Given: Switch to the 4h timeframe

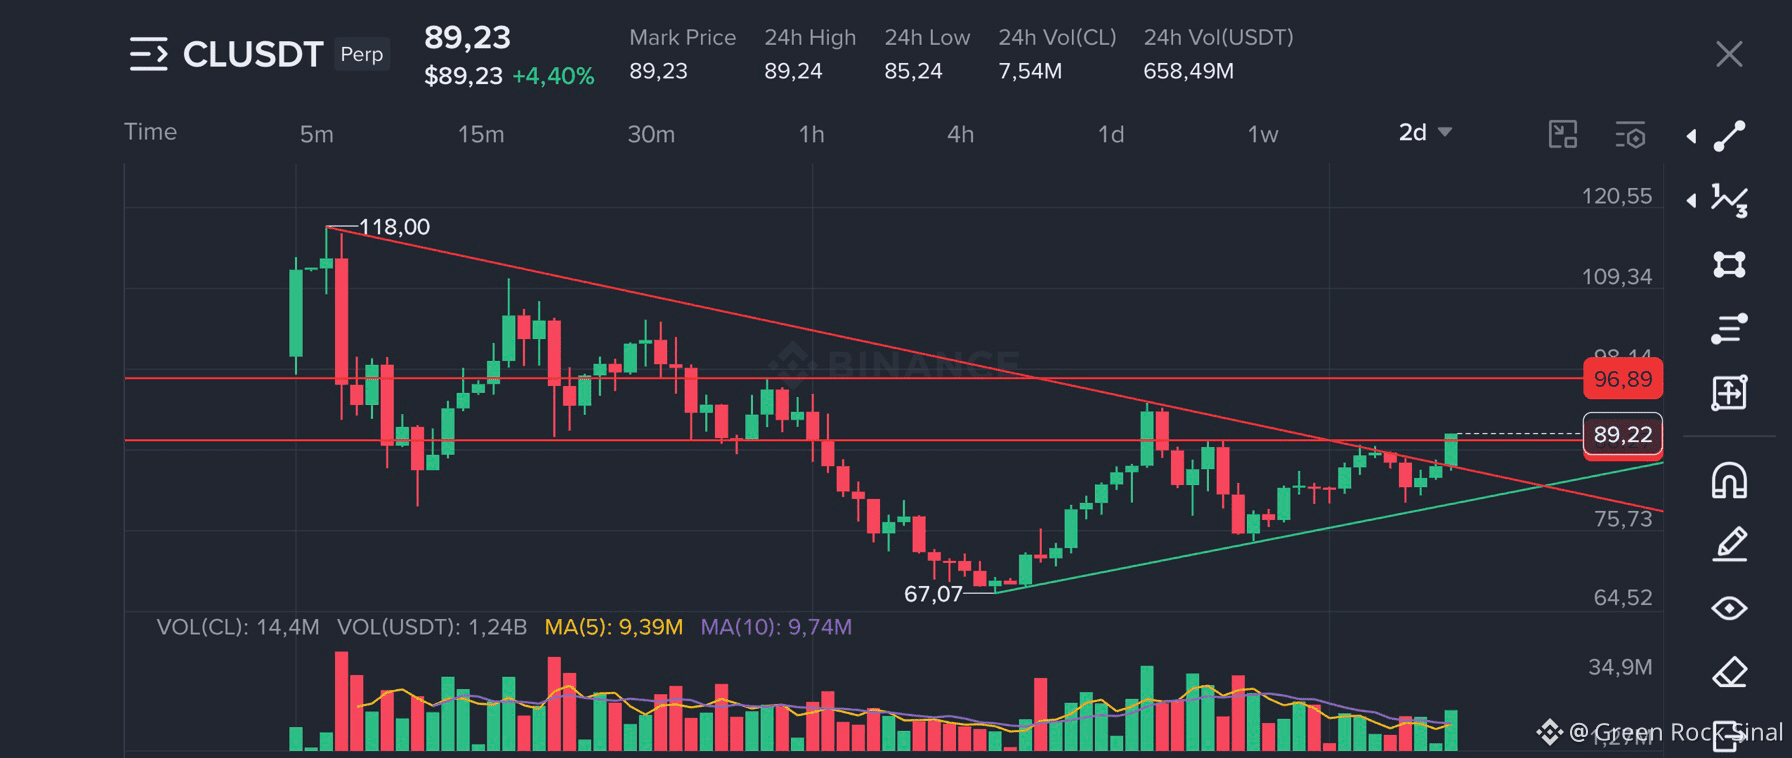Looking at the screenshot, I should point(960,134).
